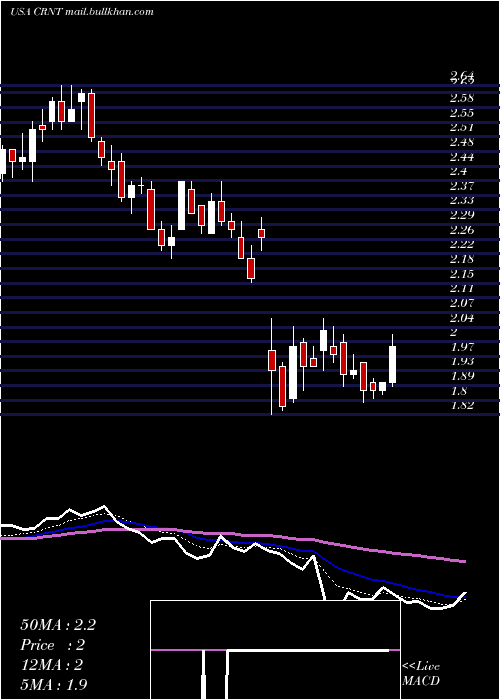Click the 2.22 price axis label
The image size is (500, 700).
(462, 244)
